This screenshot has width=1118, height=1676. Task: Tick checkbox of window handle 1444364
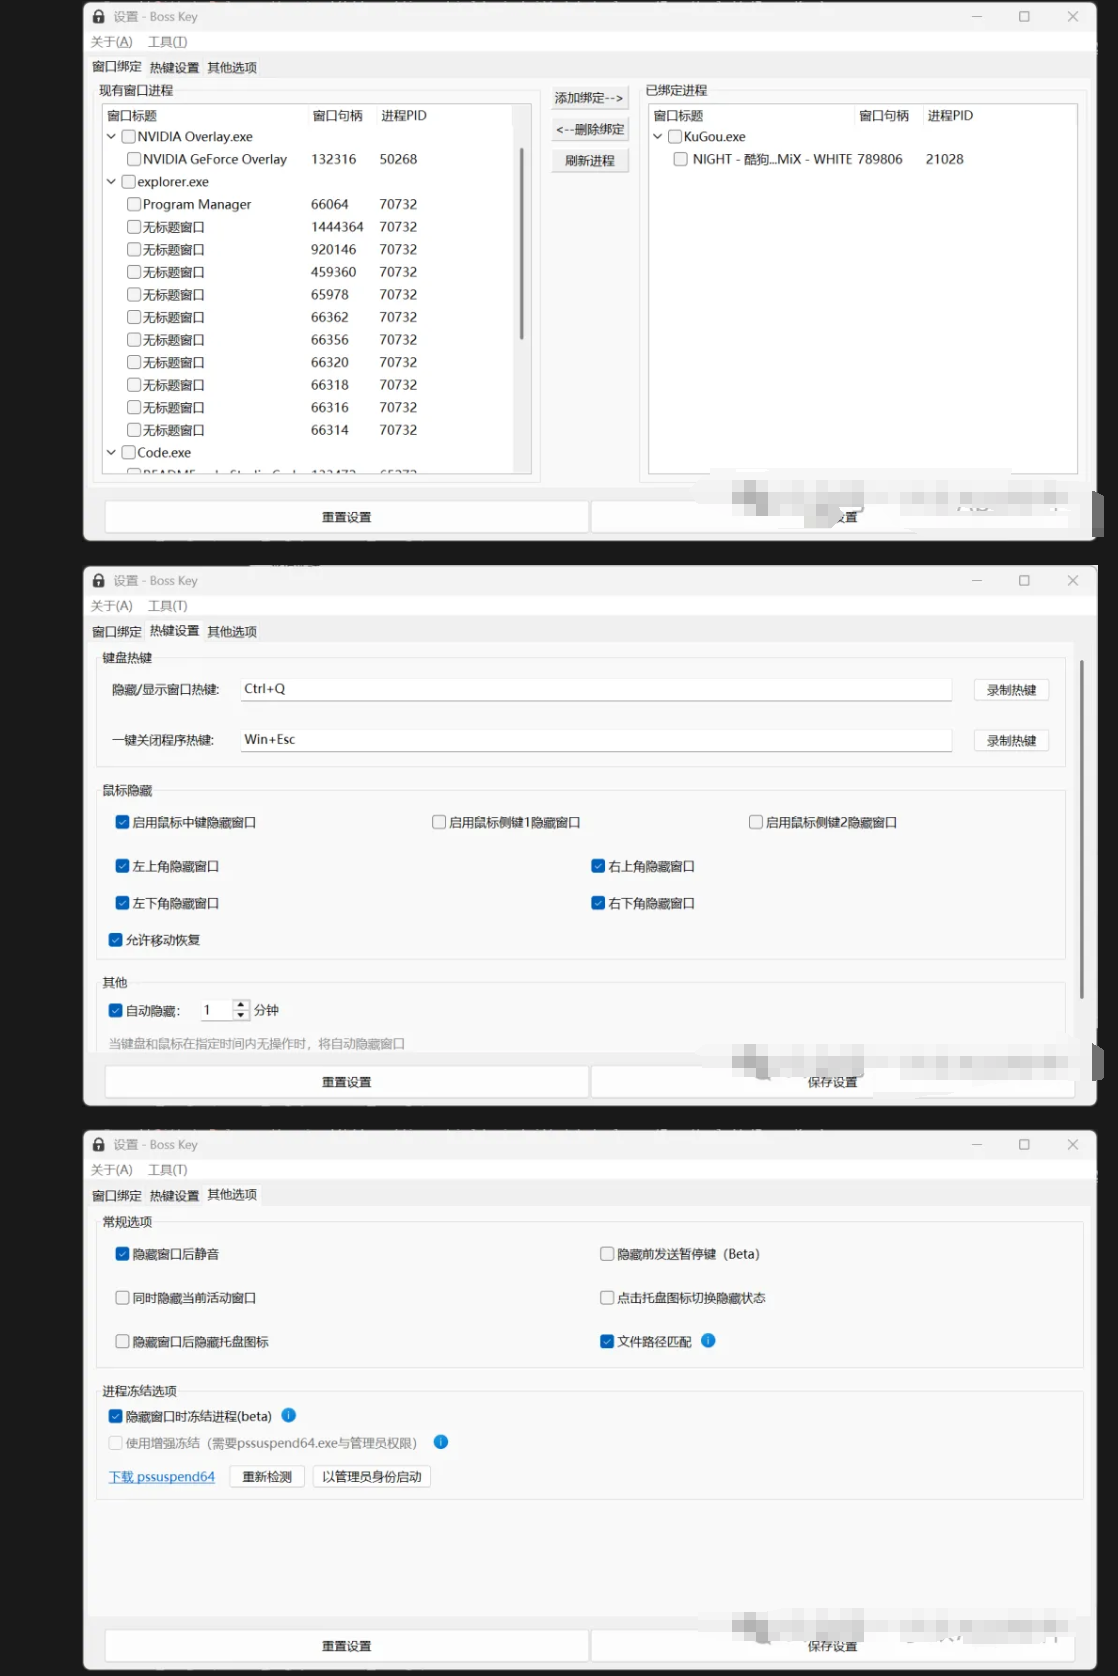coord(134,227)
